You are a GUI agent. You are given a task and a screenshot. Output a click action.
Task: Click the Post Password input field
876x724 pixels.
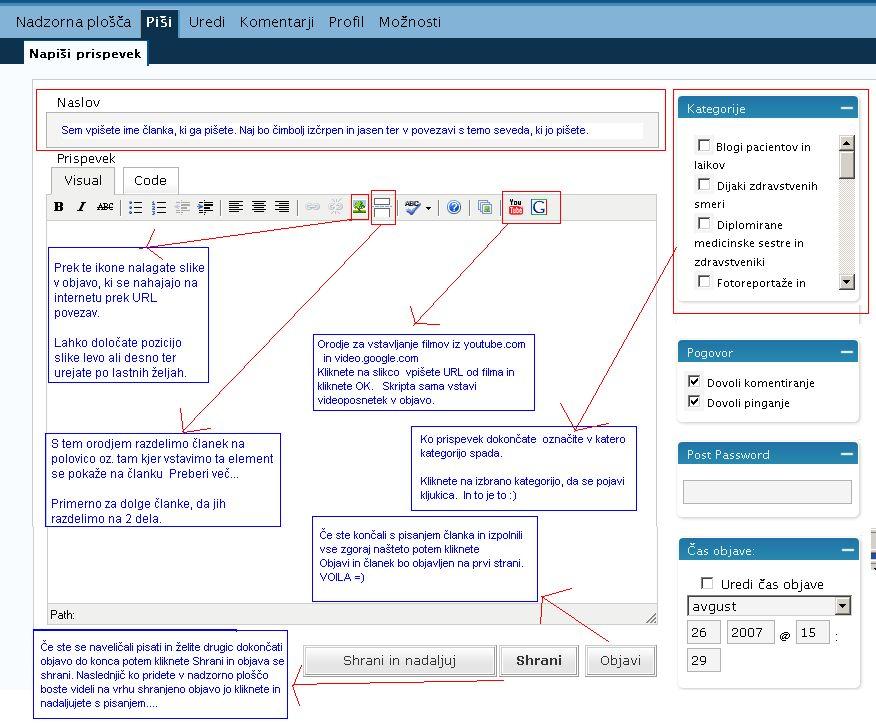[767, 492]
